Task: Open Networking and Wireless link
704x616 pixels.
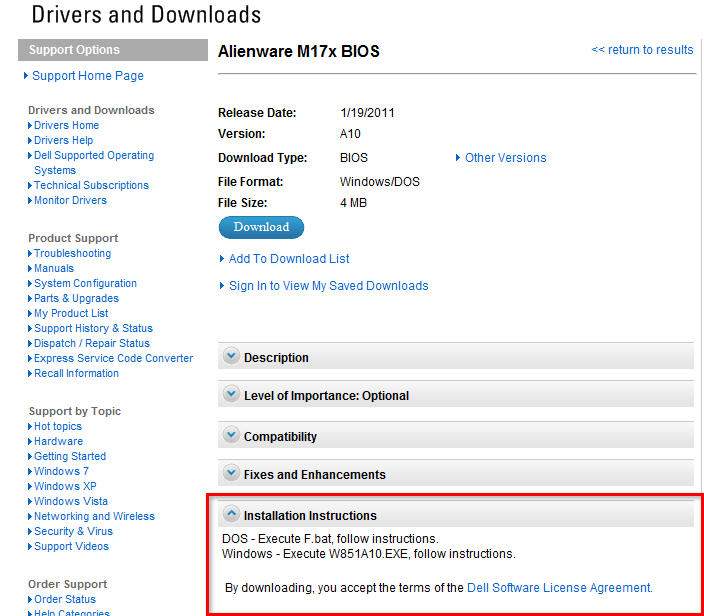Action: click(94, 516)
